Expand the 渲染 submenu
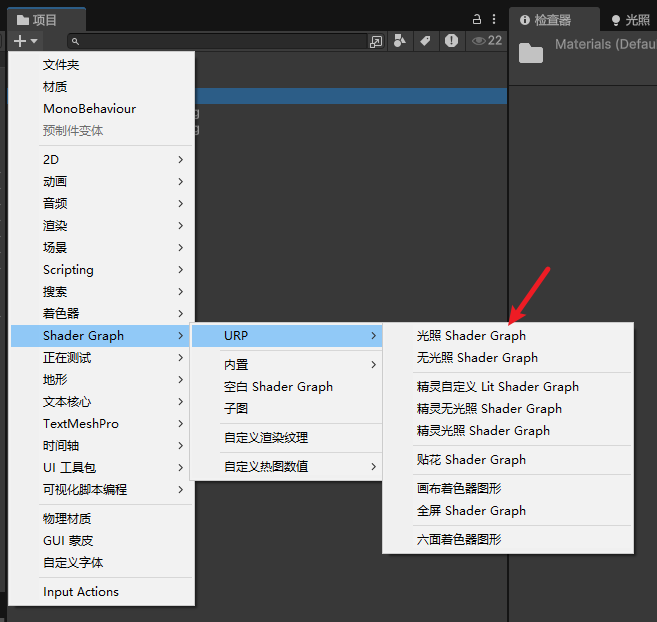657x622 pixels. tap(101, 225)
